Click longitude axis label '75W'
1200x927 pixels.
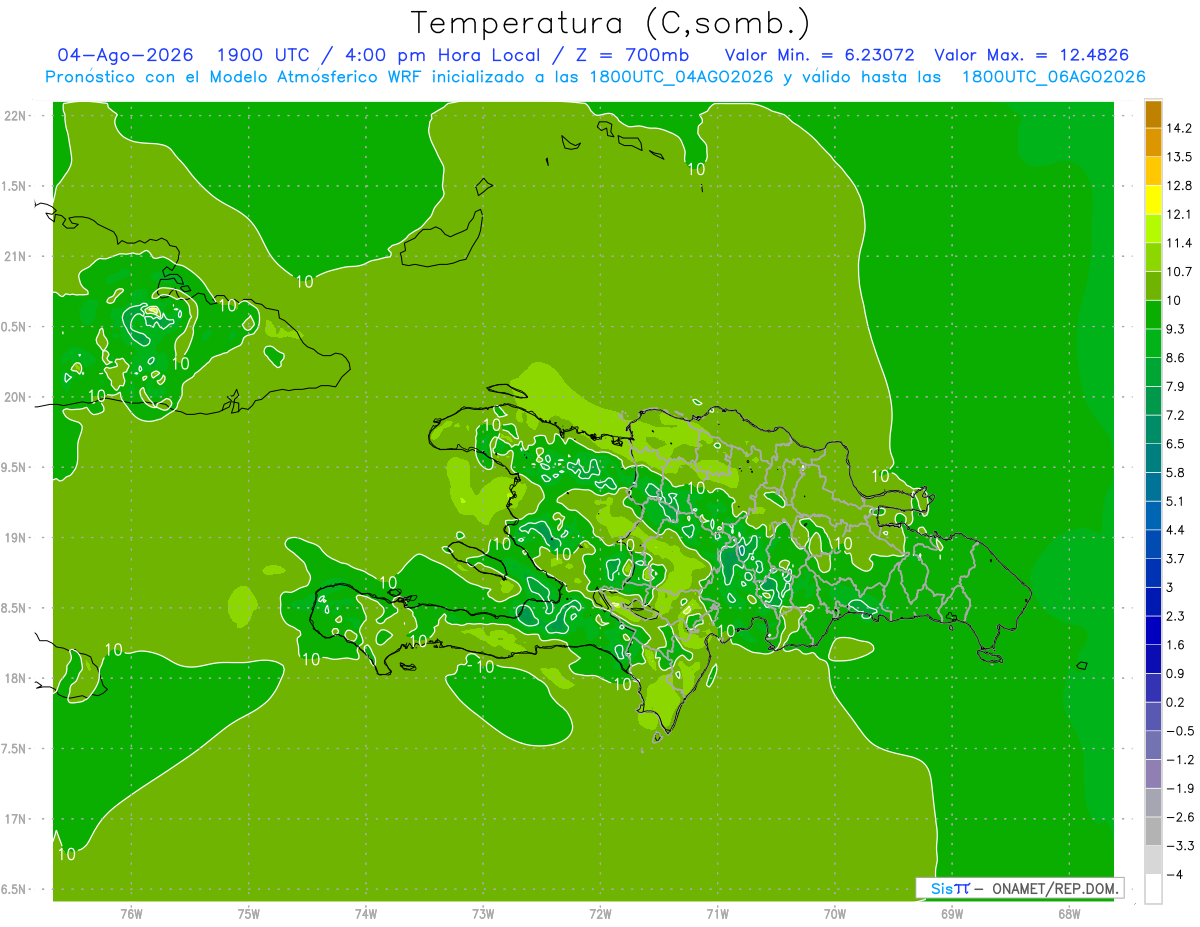pyautogui.click(x=249, y=913)
